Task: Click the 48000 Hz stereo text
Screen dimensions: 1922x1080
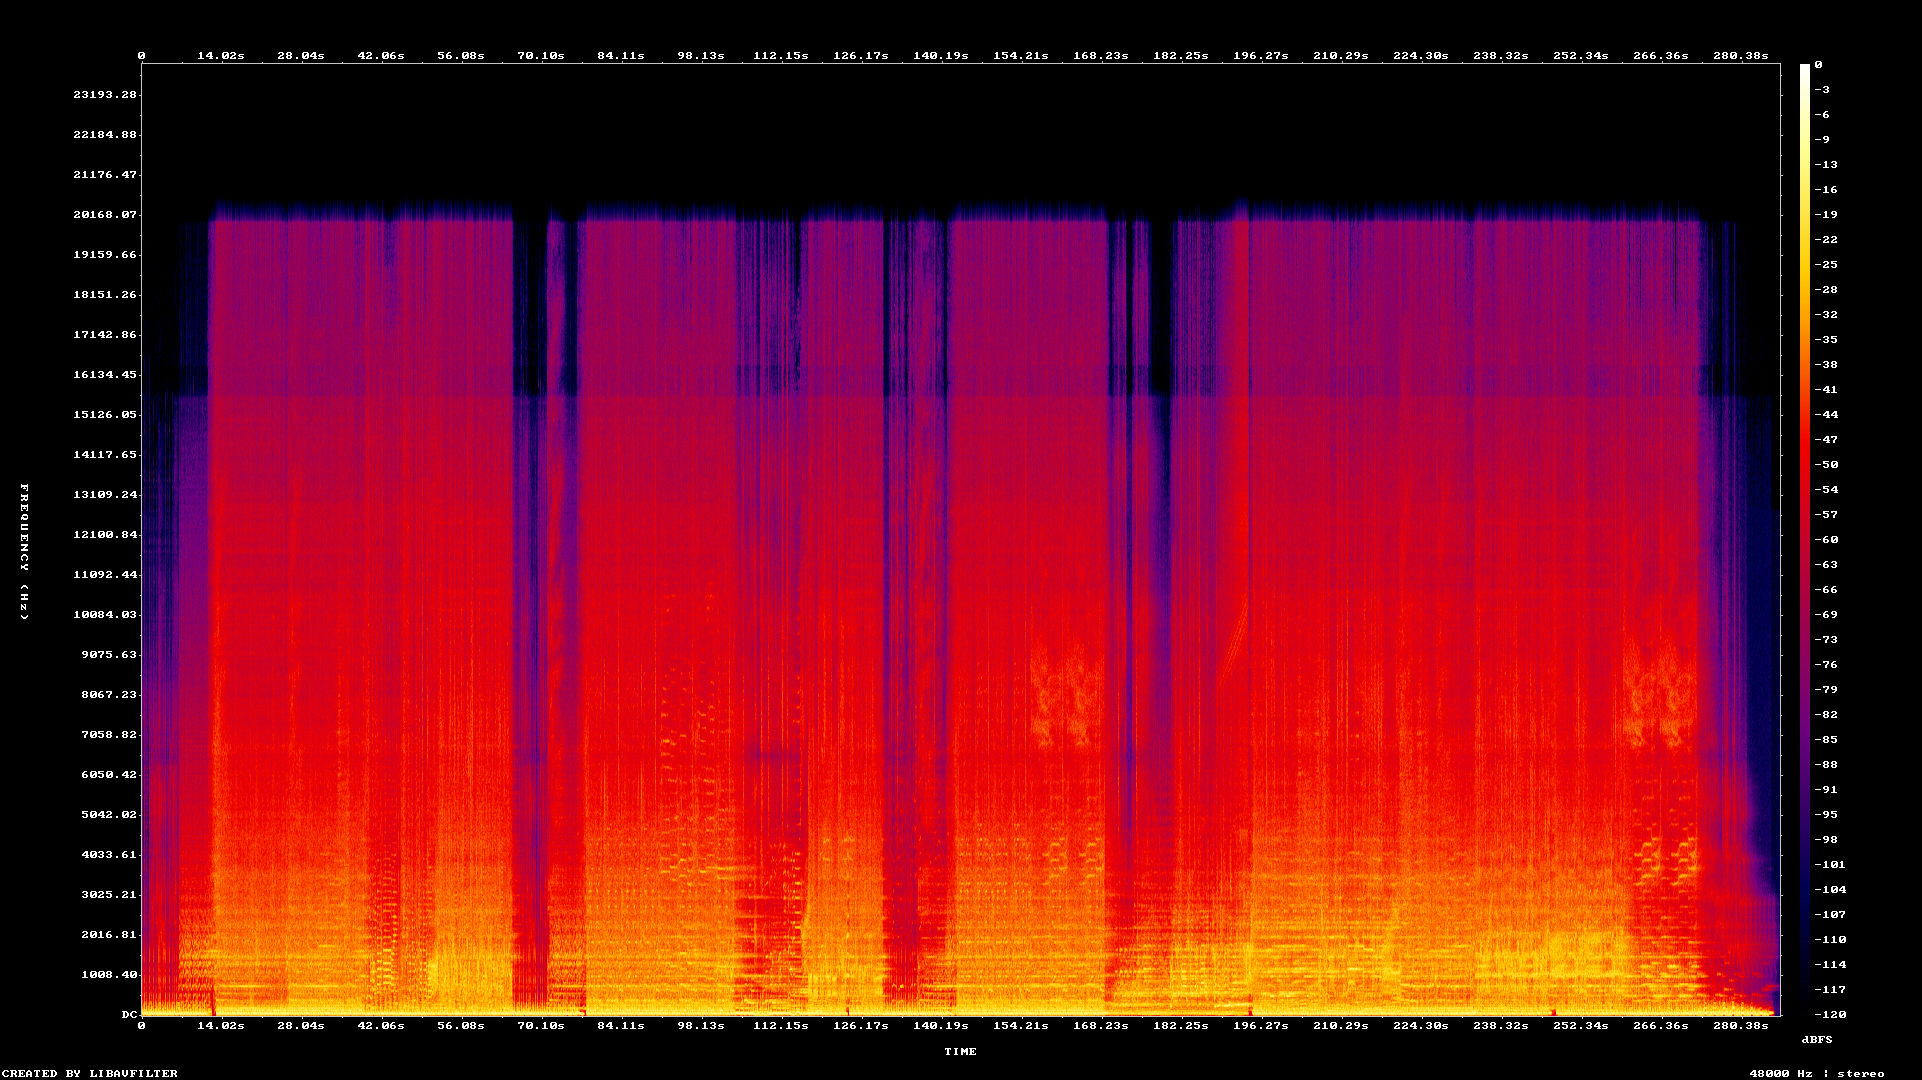Action: pos(1816,1074)
